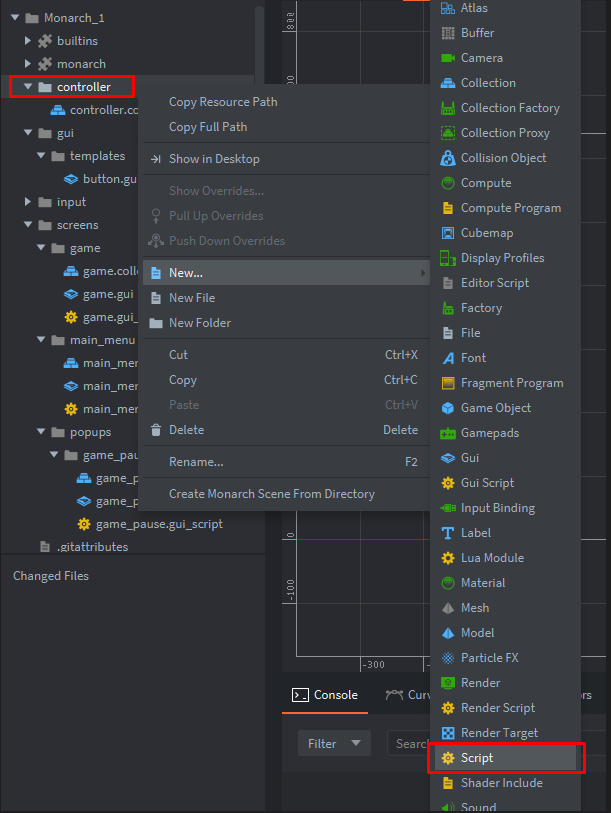Click the Factory icon entry
The width and height of the screenshot is (611, 813).
447,308
